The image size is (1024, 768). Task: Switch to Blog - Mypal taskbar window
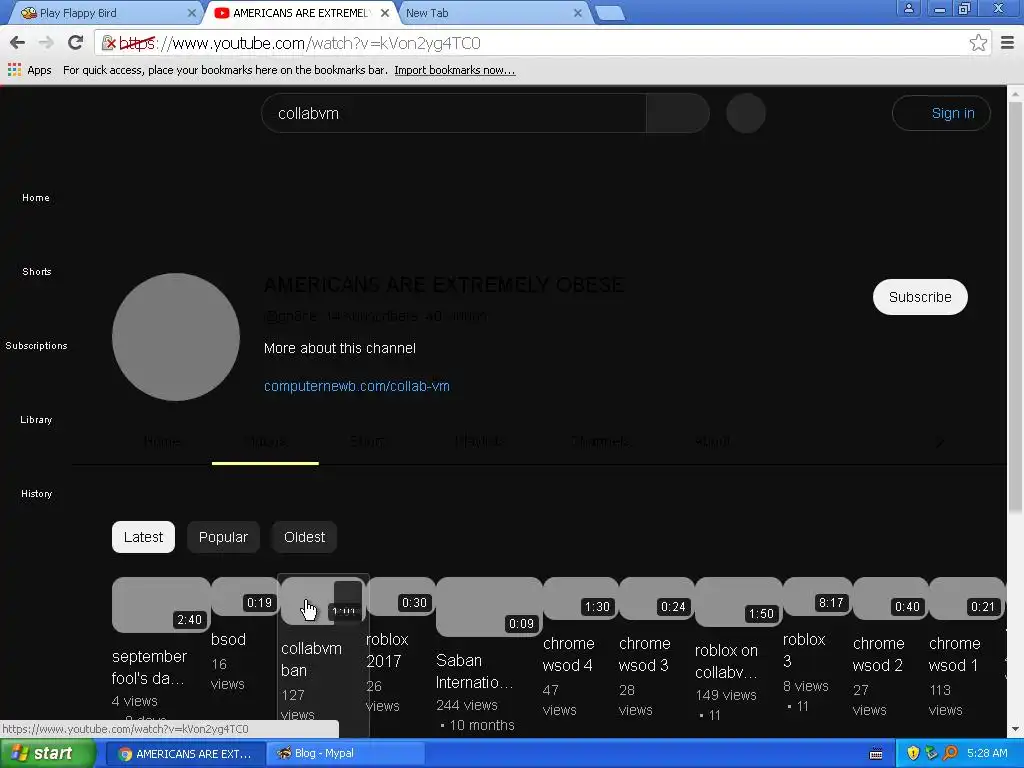[345, 753]
